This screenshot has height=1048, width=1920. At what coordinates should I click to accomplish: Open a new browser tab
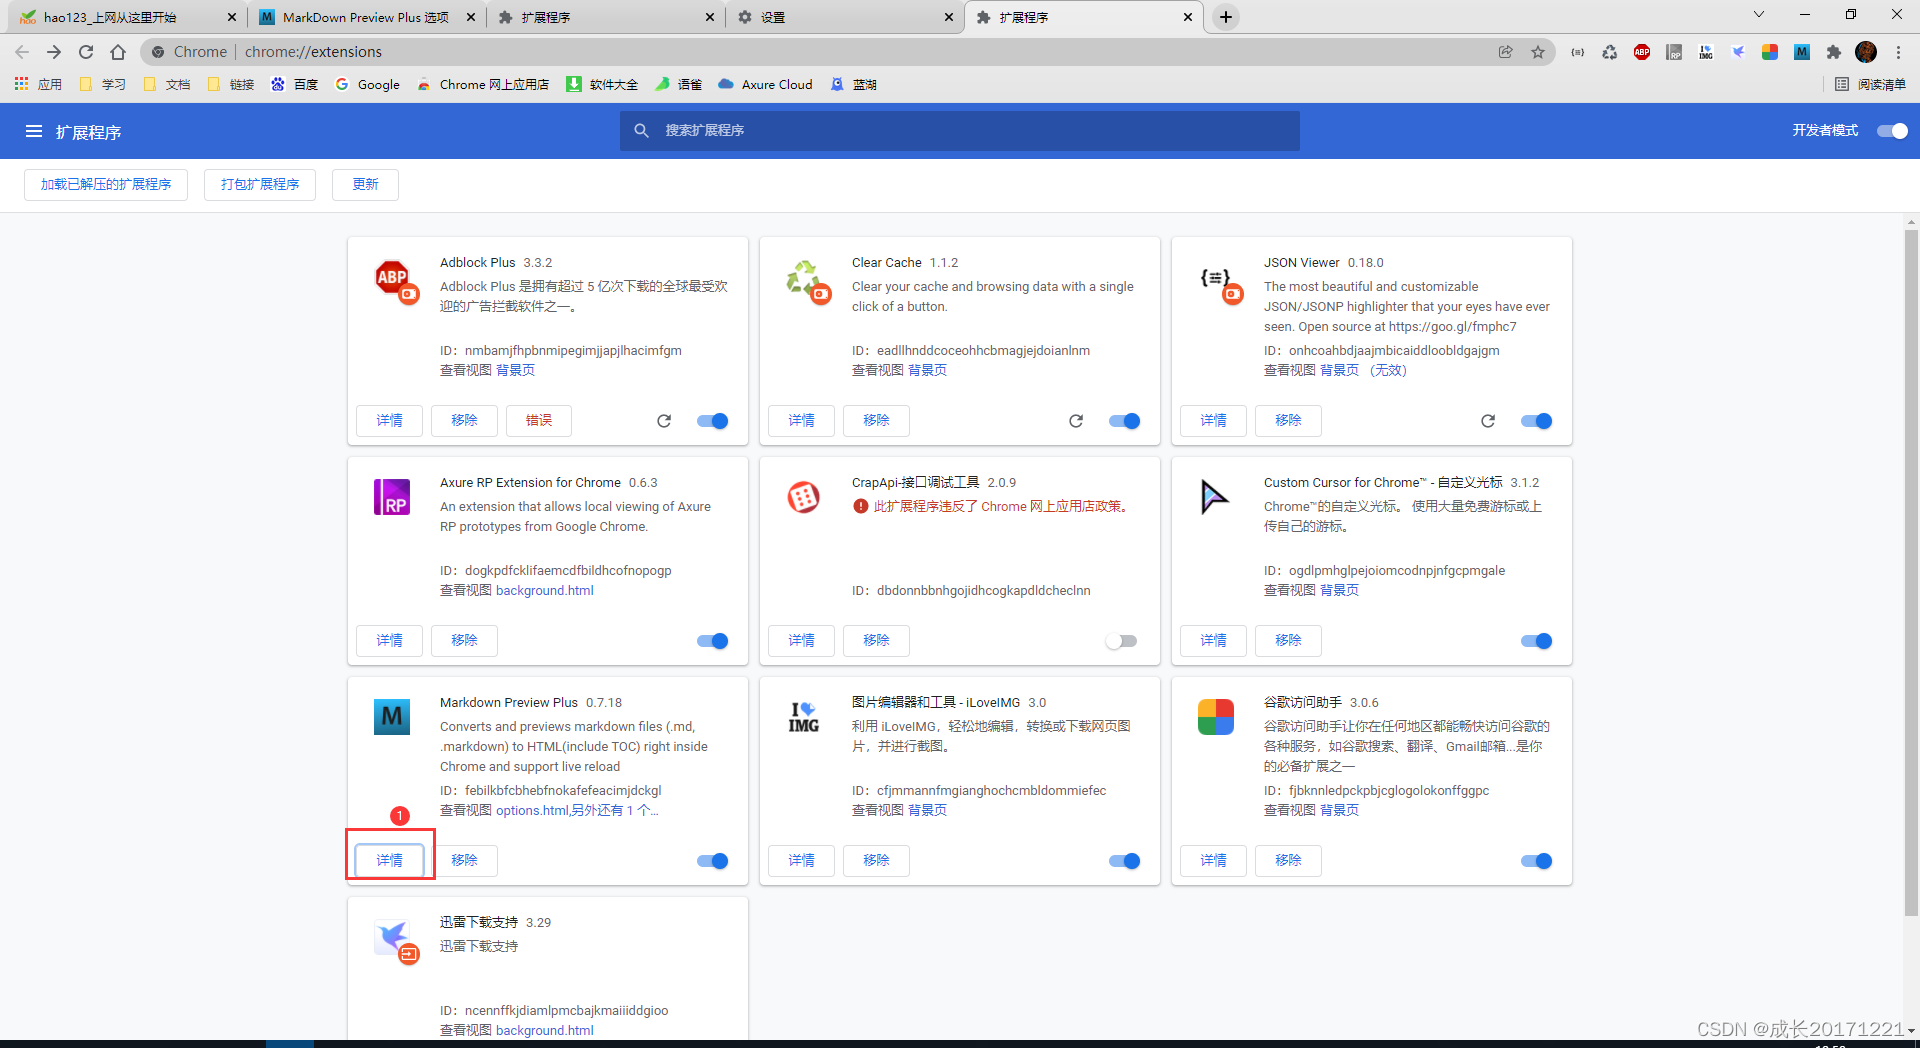(1226, 17)
